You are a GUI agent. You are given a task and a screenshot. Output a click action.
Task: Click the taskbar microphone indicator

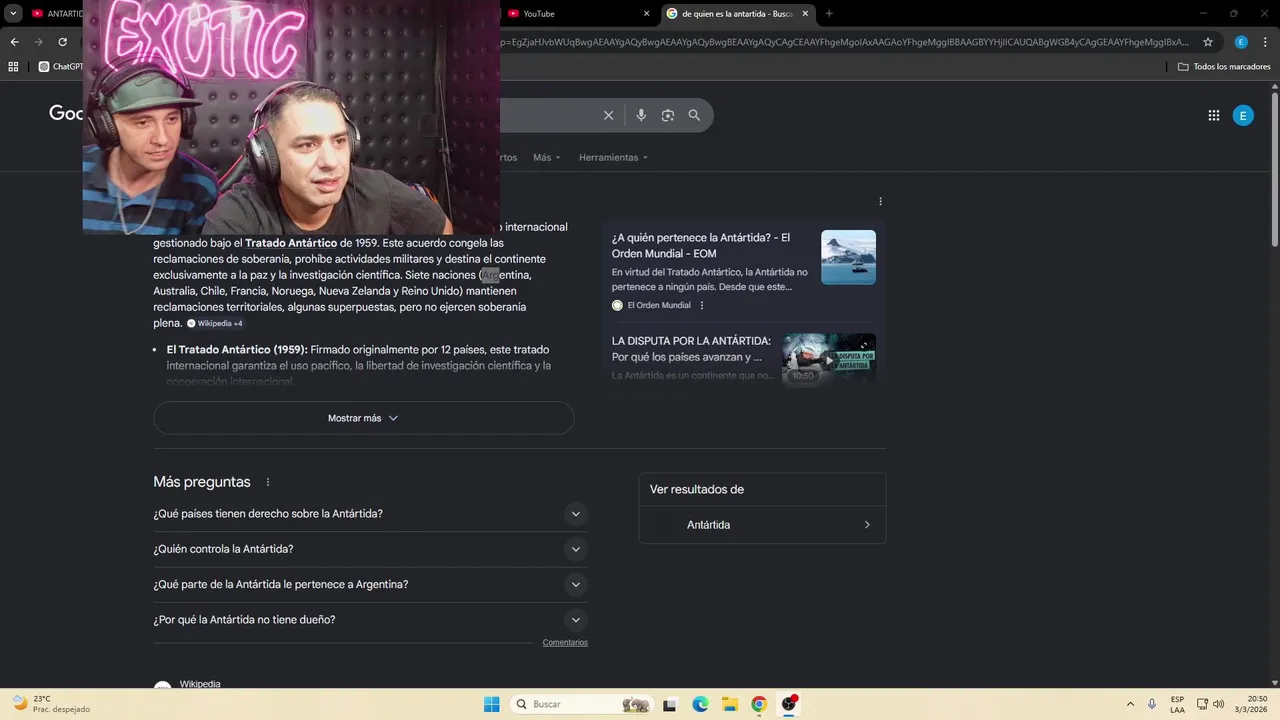[1152, 704]
